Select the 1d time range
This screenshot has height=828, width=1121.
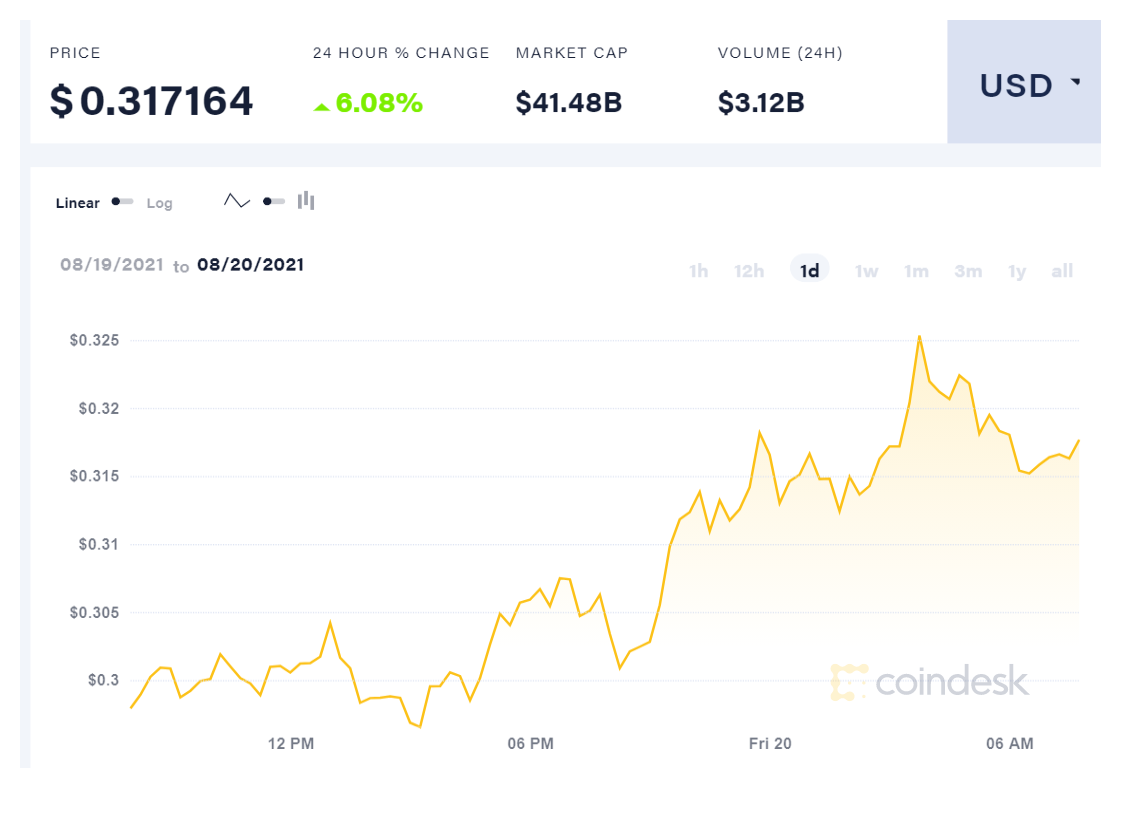810,271
